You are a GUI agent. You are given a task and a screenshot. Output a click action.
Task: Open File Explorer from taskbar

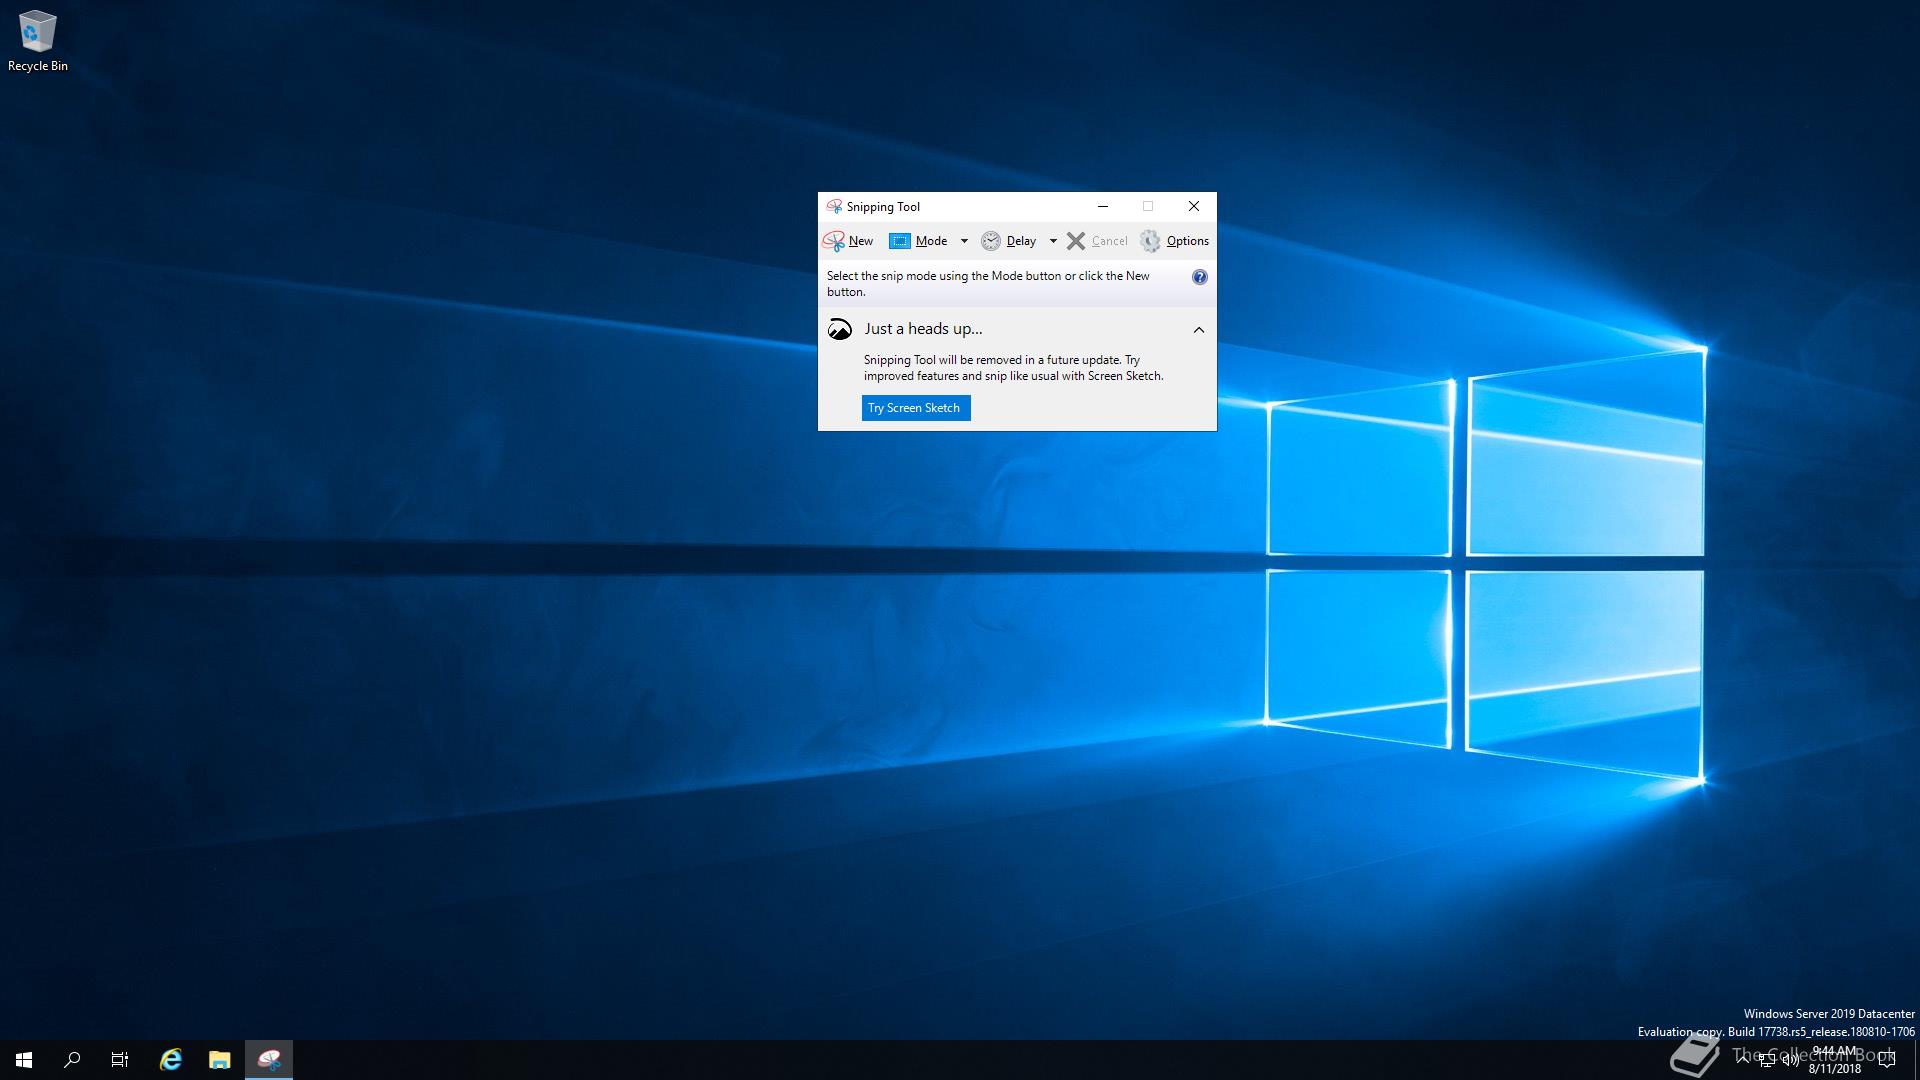pyautogui.click(x=219, y=1060)
